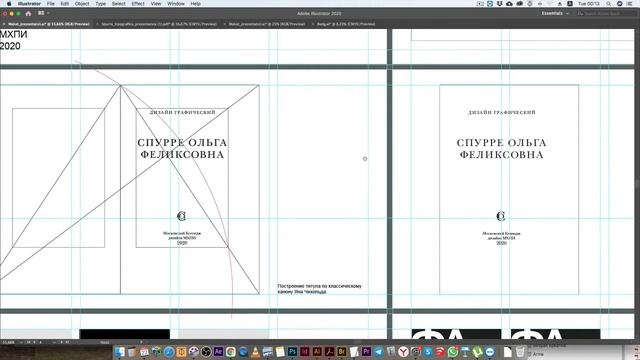
Task: Click the clock showing Tue 00:13
Action: 589,4
